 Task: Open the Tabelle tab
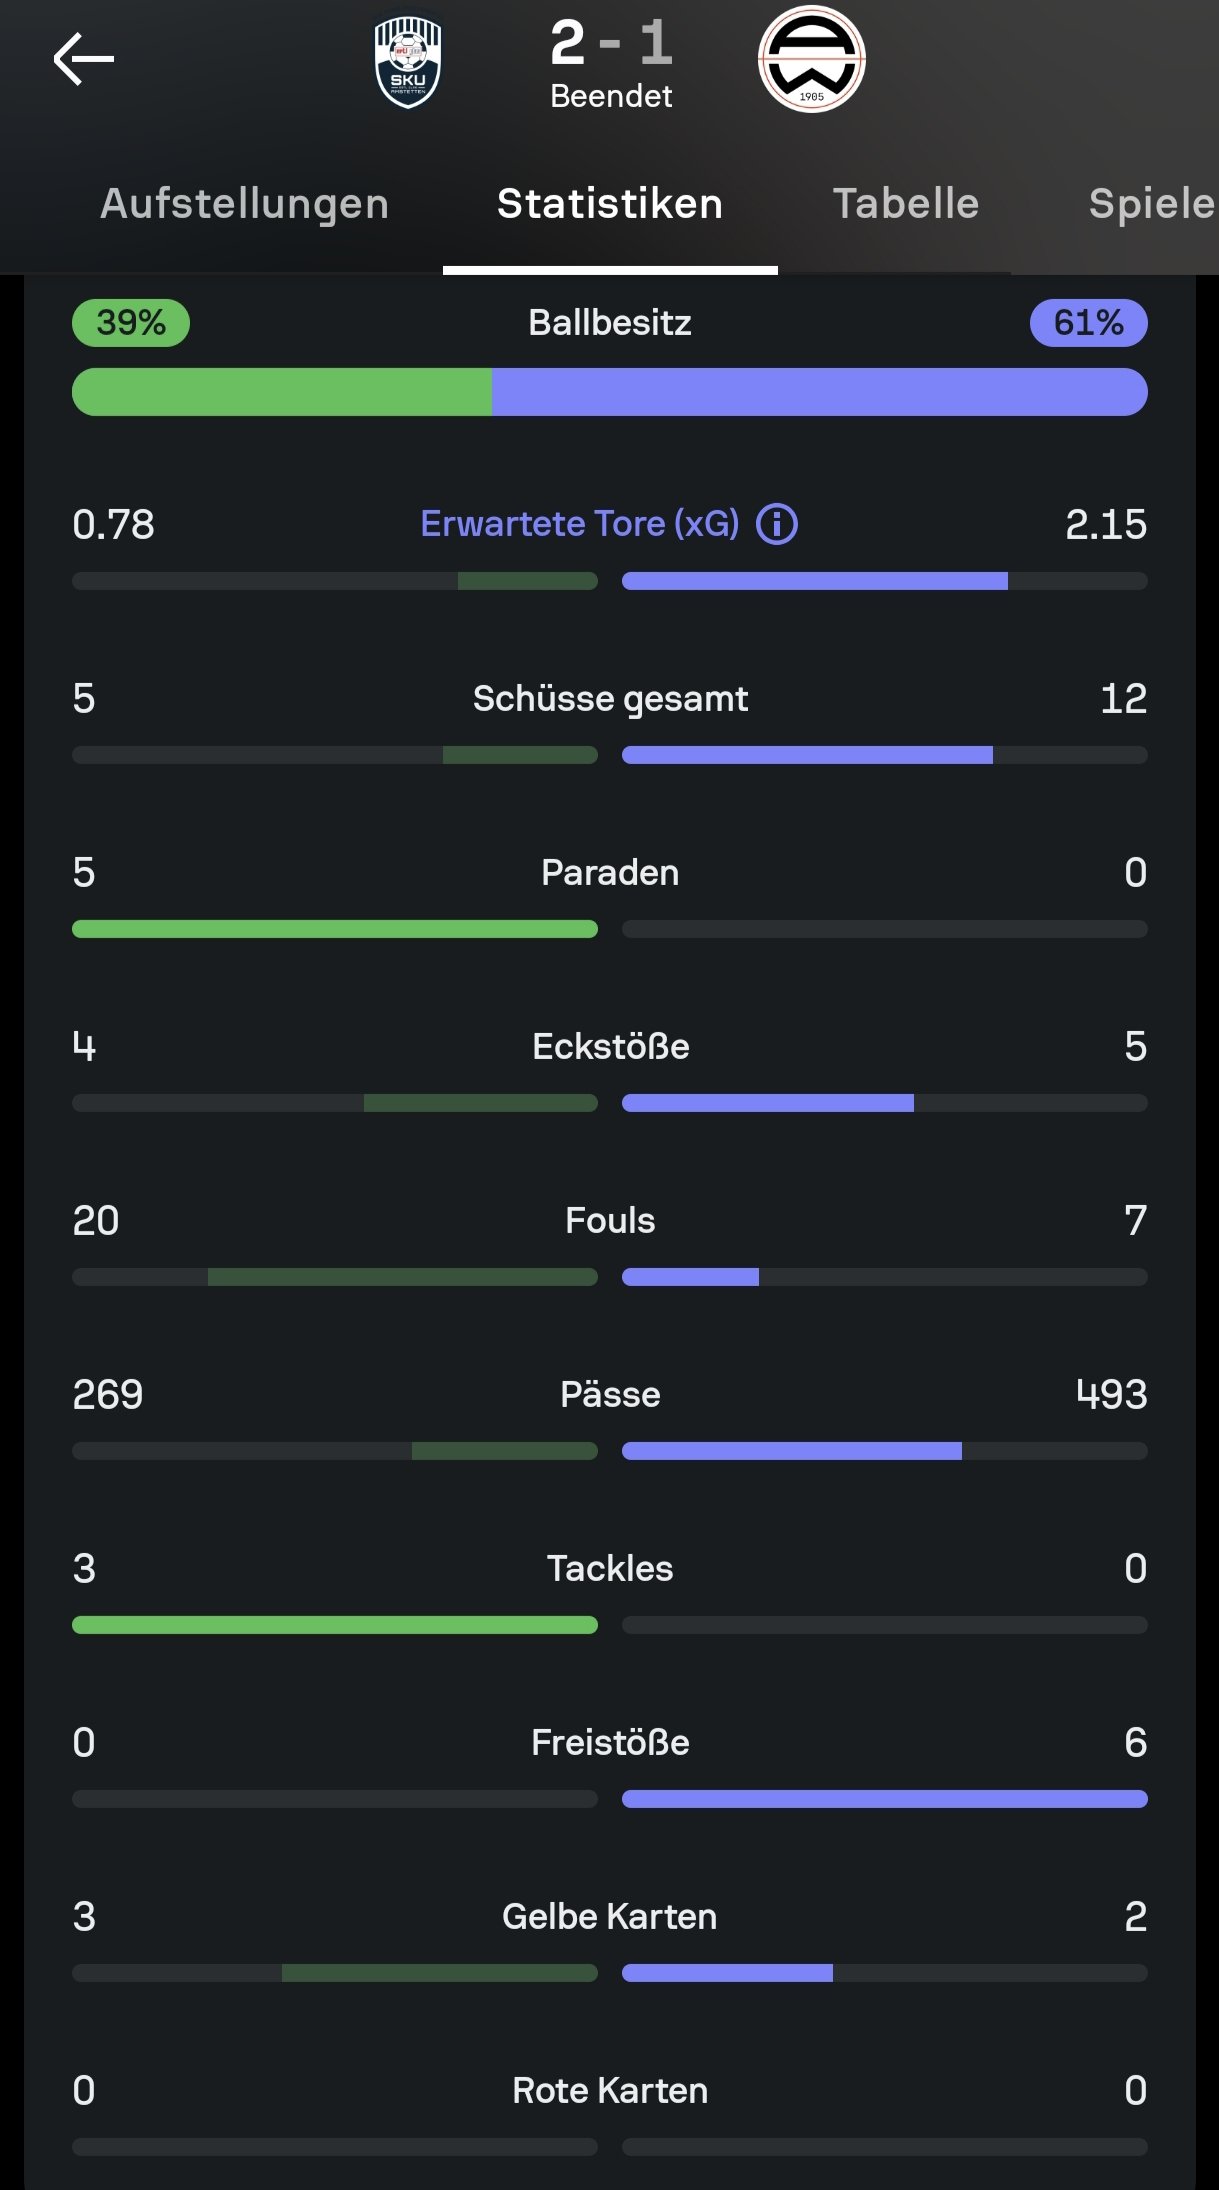(x=906, y=204)
